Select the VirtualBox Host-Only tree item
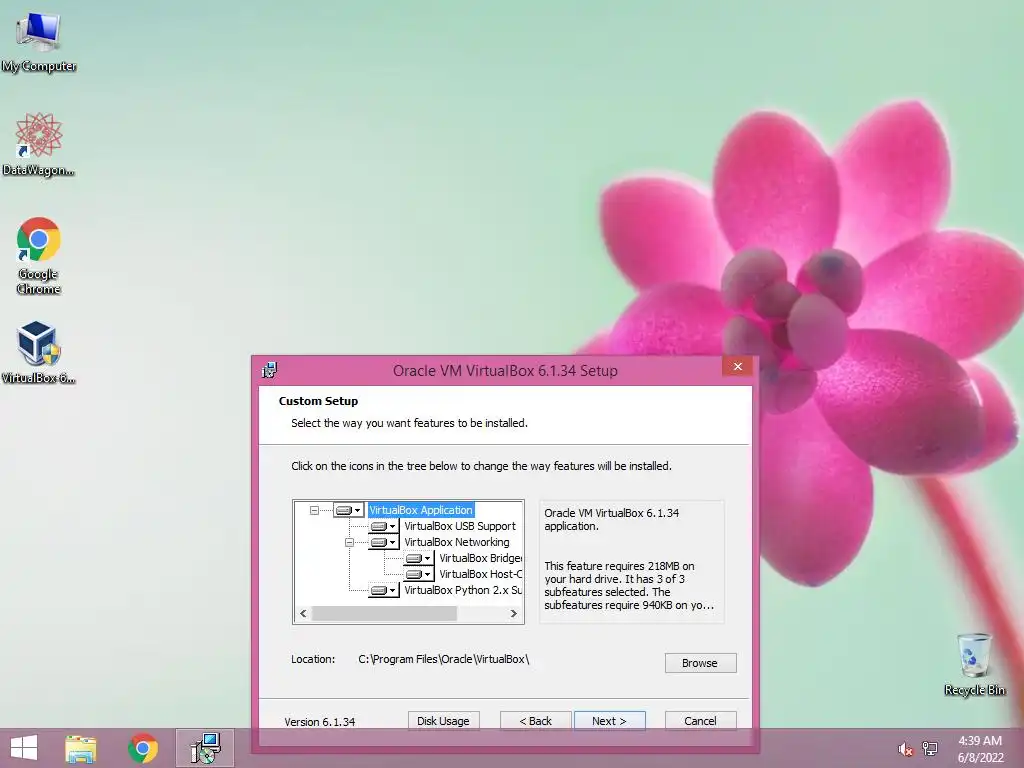Viewport: 1024px width, 768px height. (480, 574)
